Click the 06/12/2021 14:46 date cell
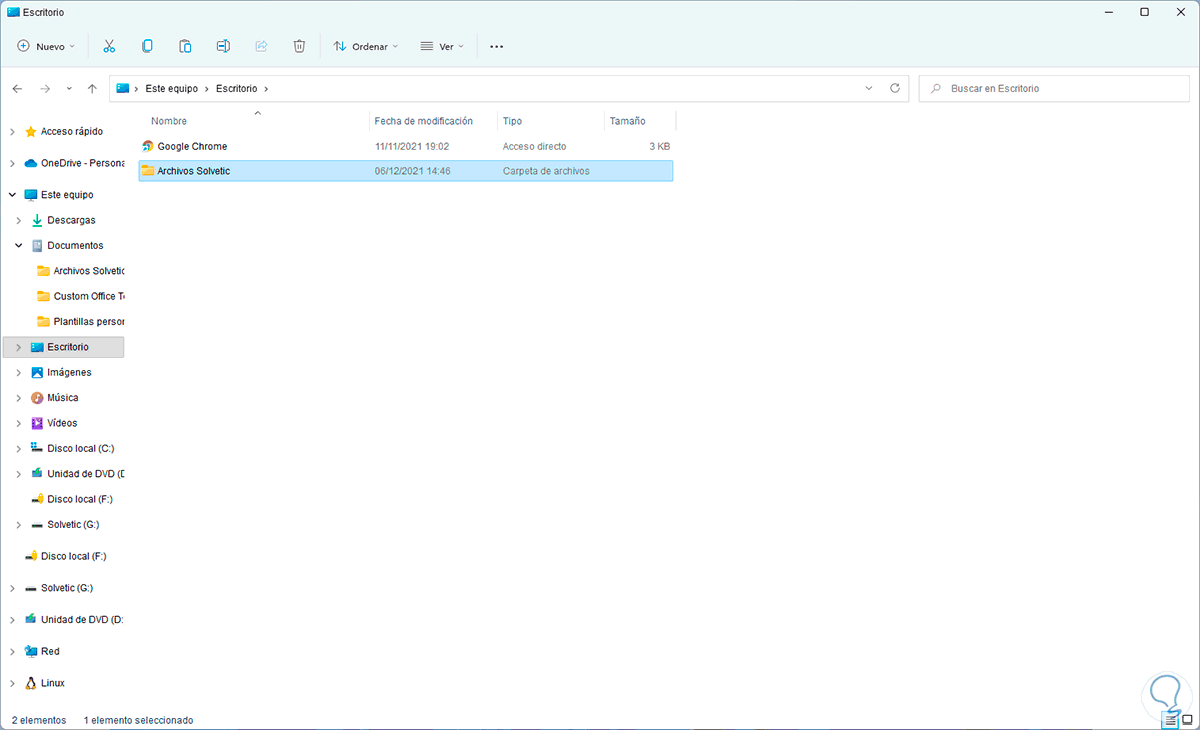The image size is (1200, 730). tap(412, 171)
